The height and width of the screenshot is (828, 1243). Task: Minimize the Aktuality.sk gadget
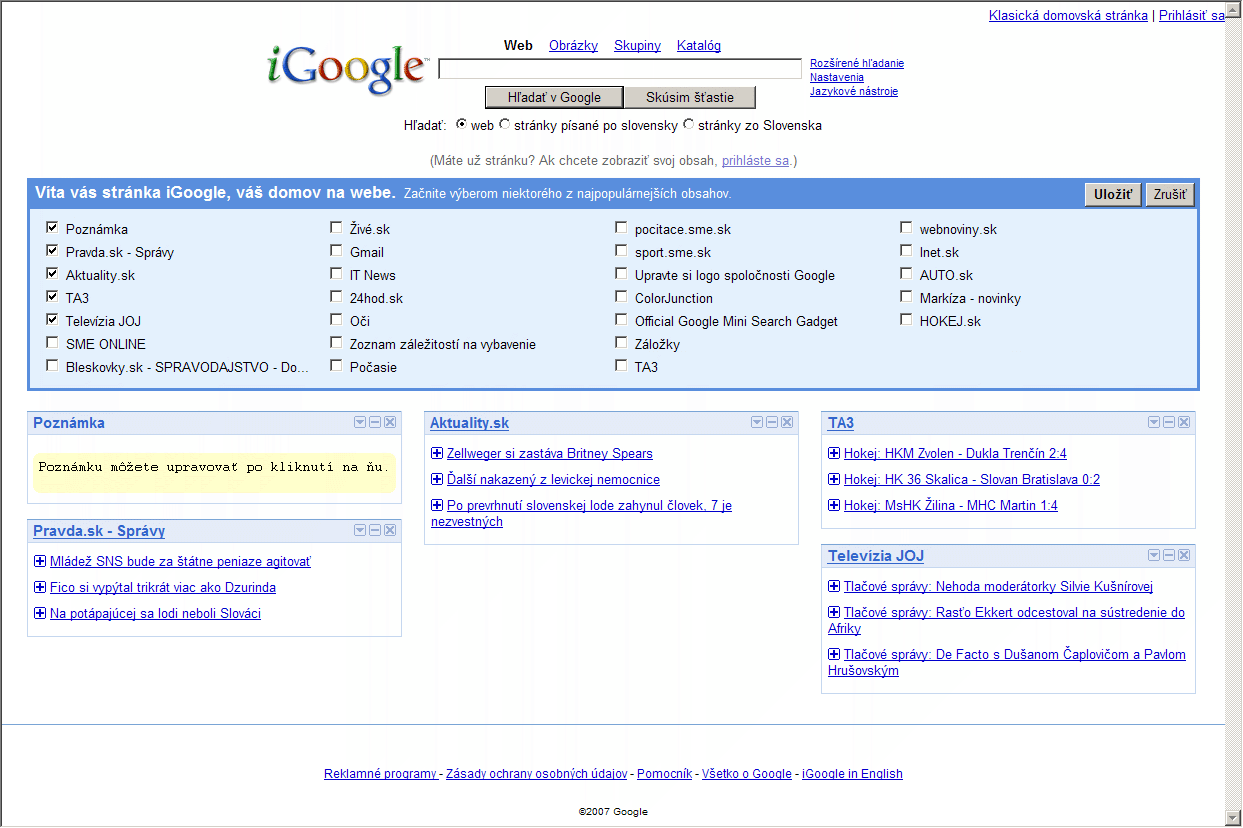point(772,422)
